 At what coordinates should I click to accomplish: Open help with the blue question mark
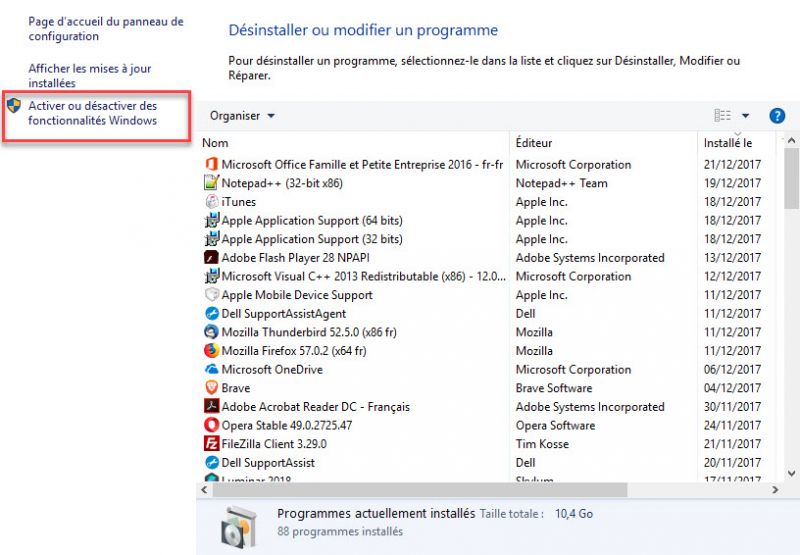pos(777,116)
